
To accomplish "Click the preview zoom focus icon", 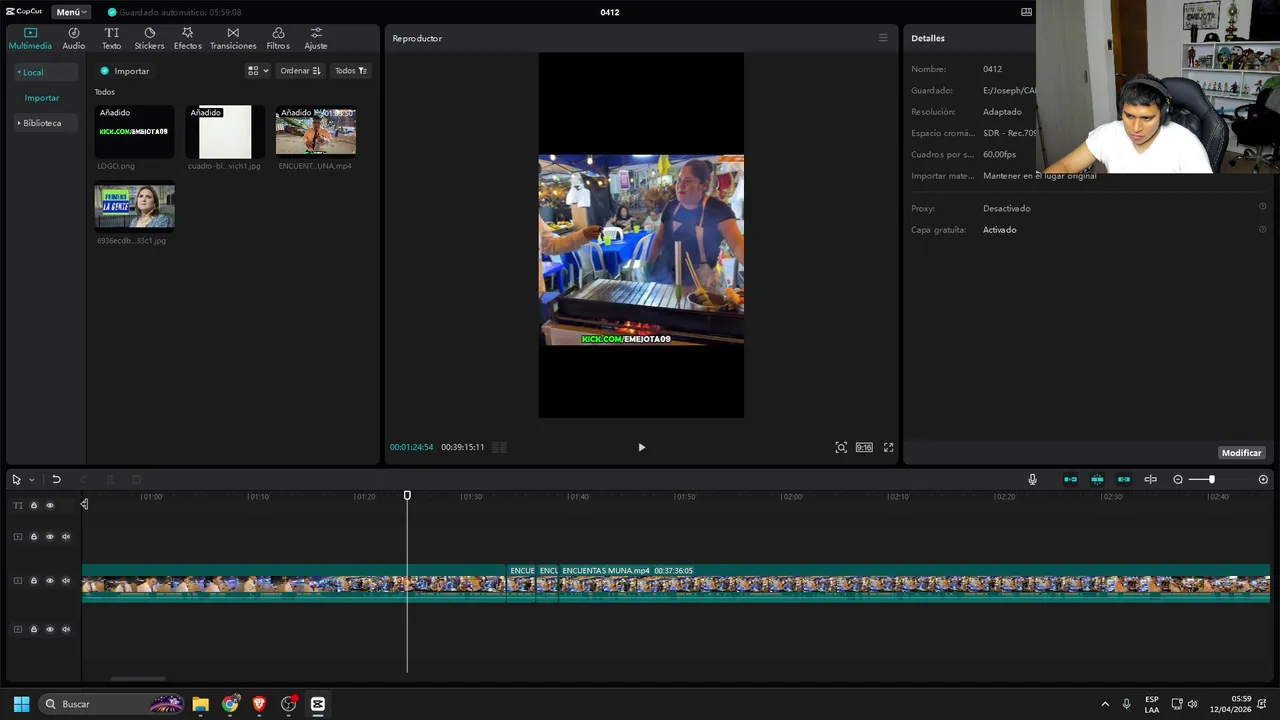I will coord(841,447).
